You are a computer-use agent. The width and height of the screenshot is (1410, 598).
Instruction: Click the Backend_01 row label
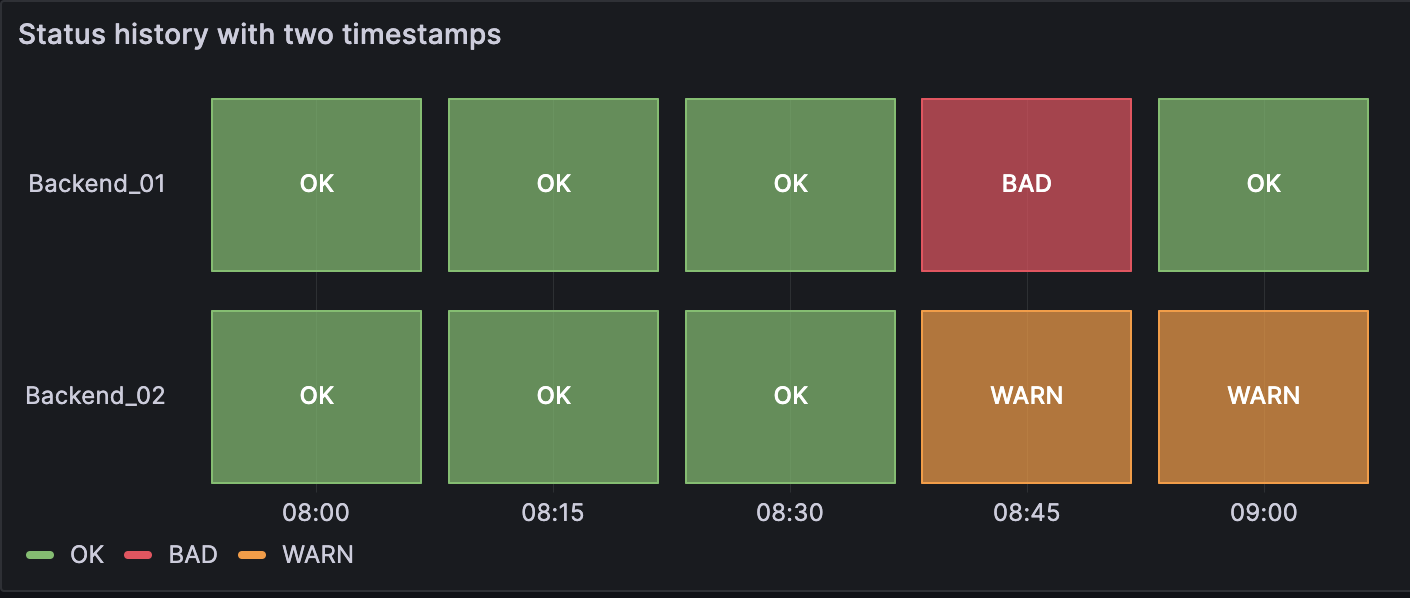[x=97, y=184]
